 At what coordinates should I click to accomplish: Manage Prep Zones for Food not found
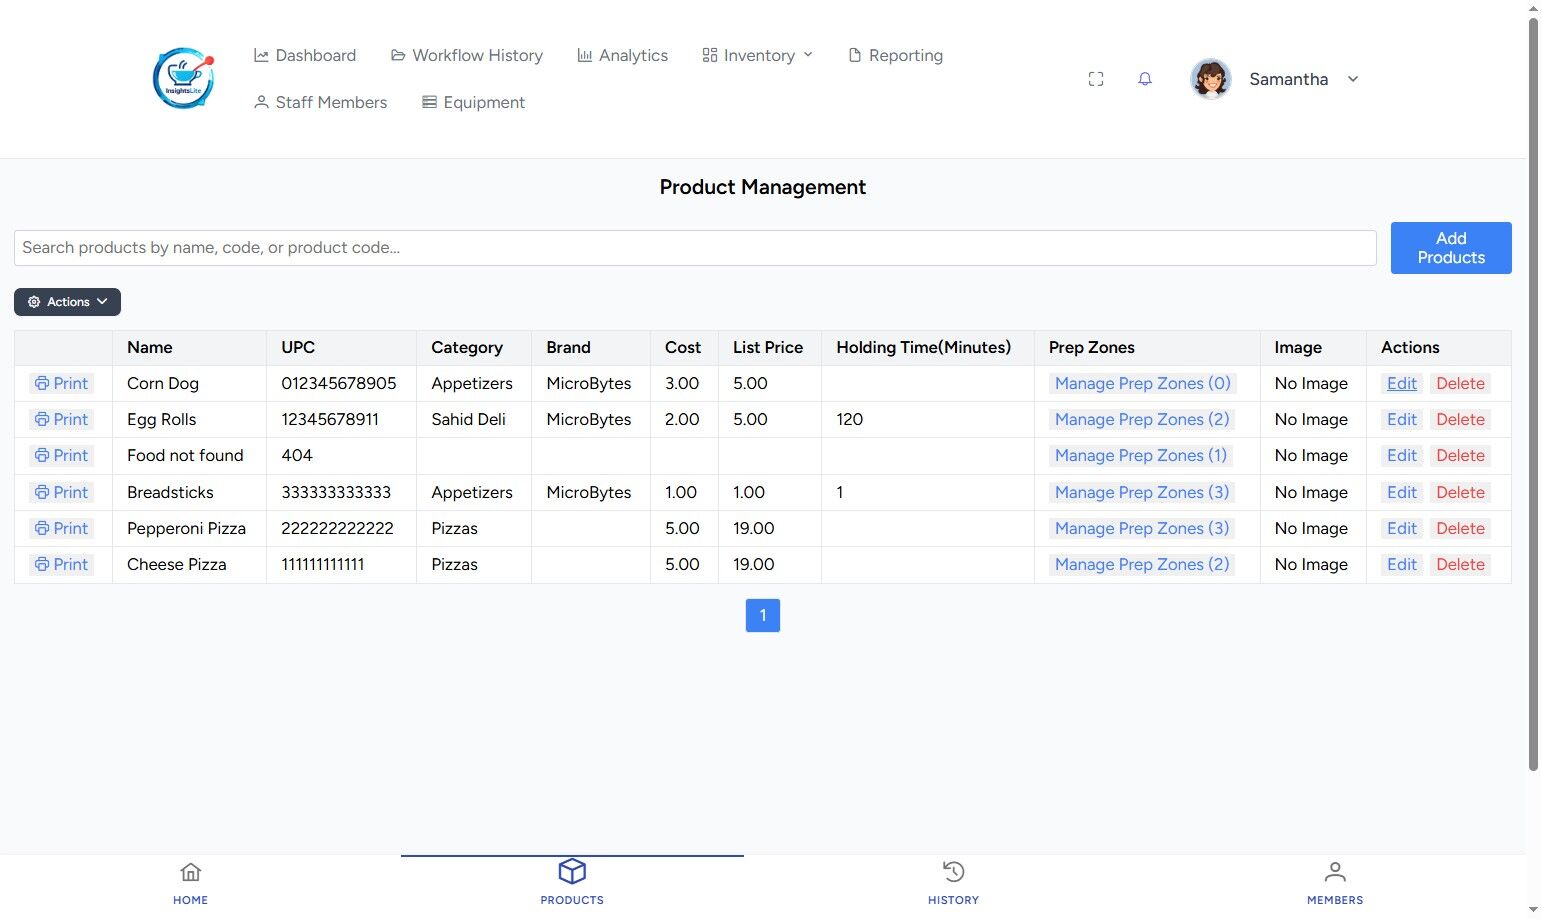point(1141,455)
